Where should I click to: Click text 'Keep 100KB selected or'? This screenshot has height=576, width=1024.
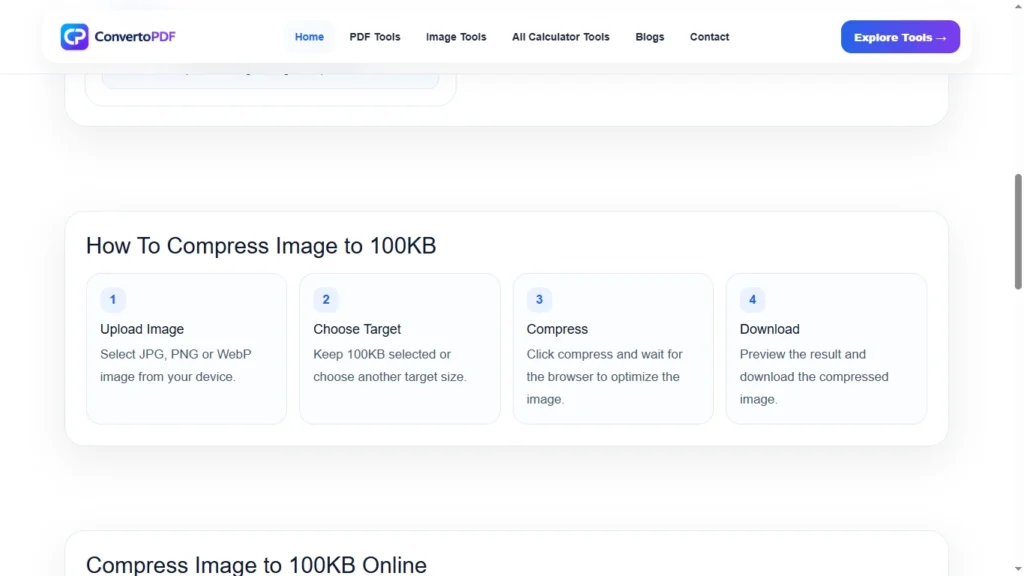(382, 354)
